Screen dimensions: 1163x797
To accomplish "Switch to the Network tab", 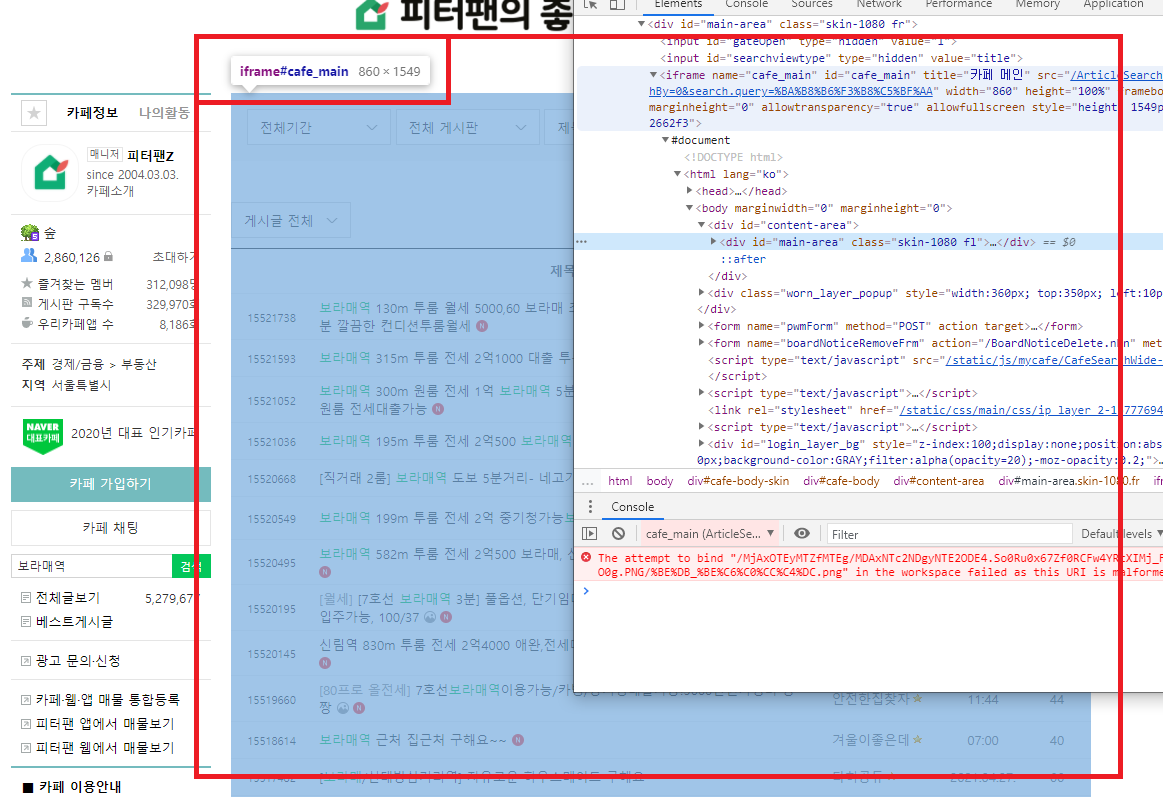I will pos(879,4).
